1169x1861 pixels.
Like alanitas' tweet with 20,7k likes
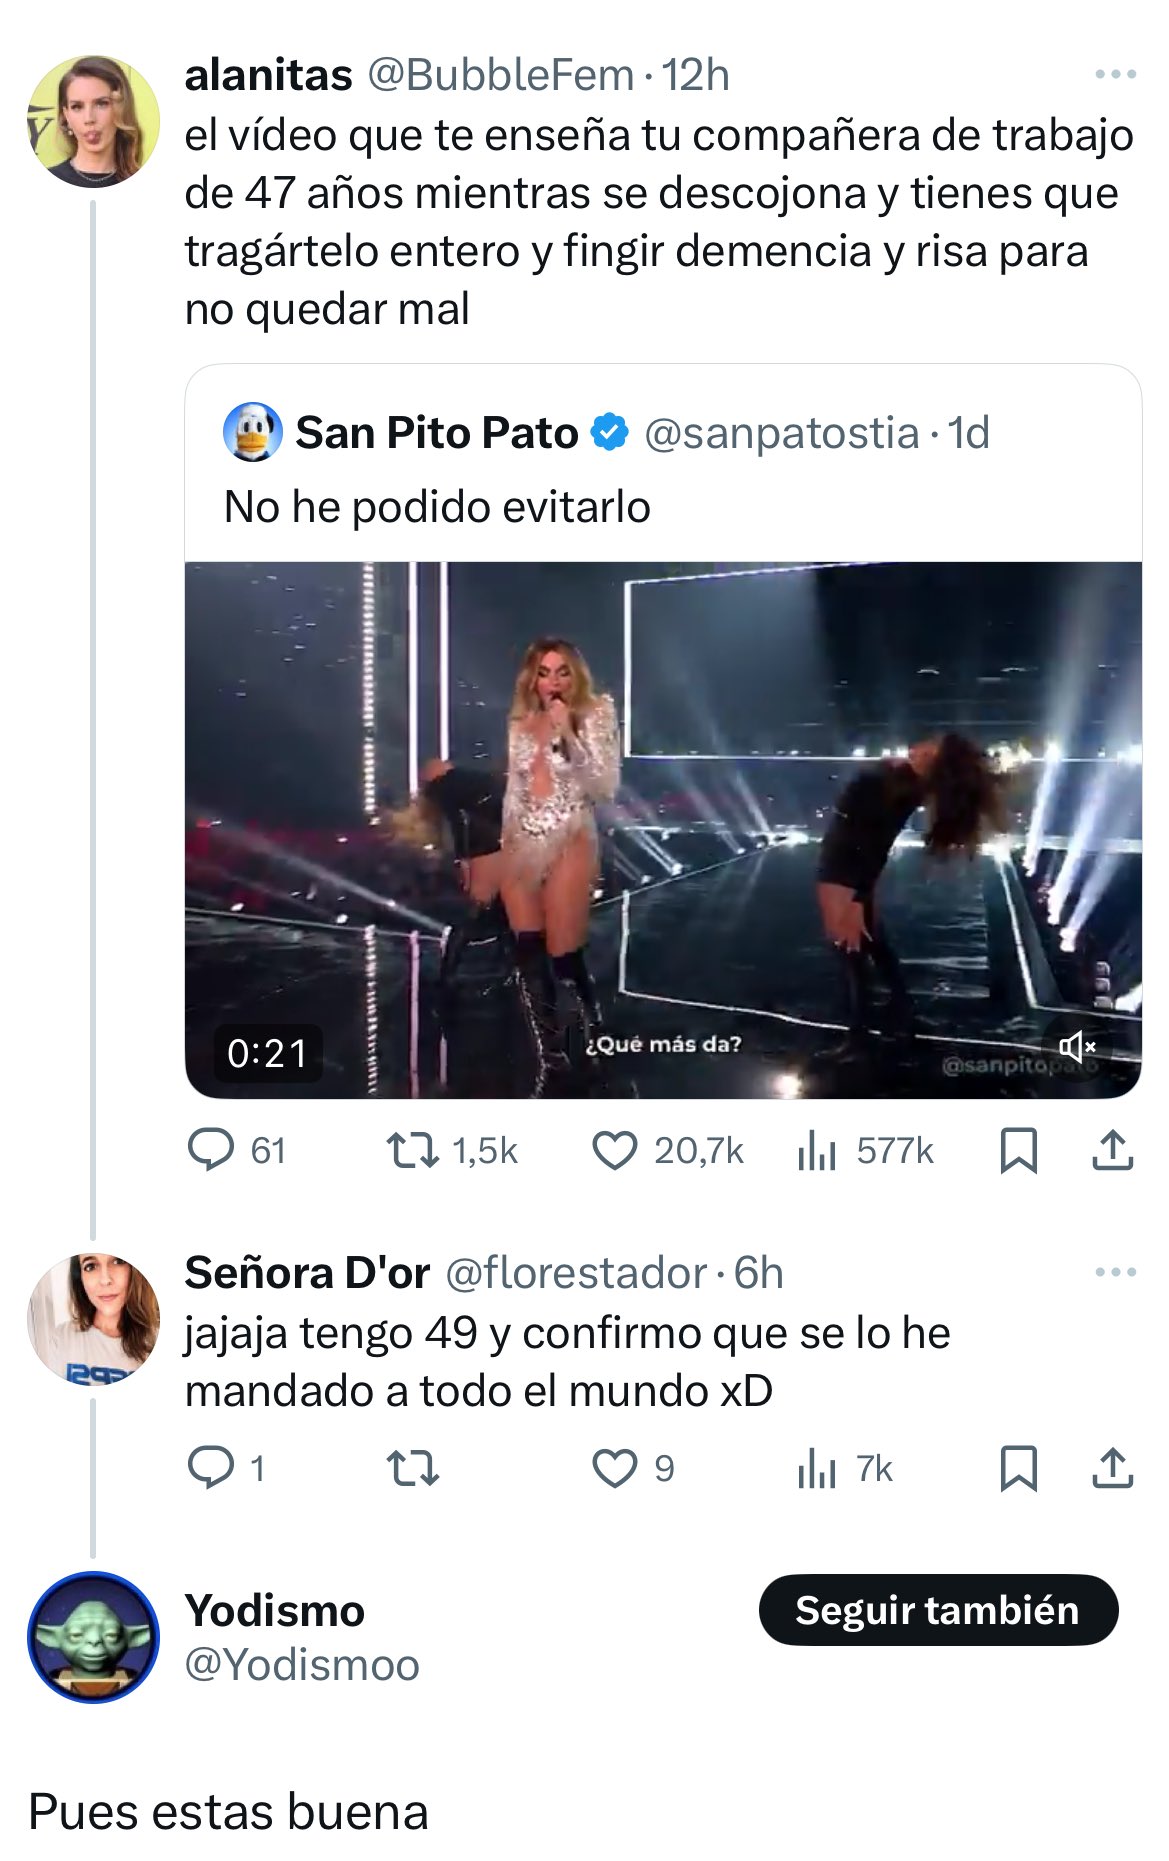pos(614,1150)
